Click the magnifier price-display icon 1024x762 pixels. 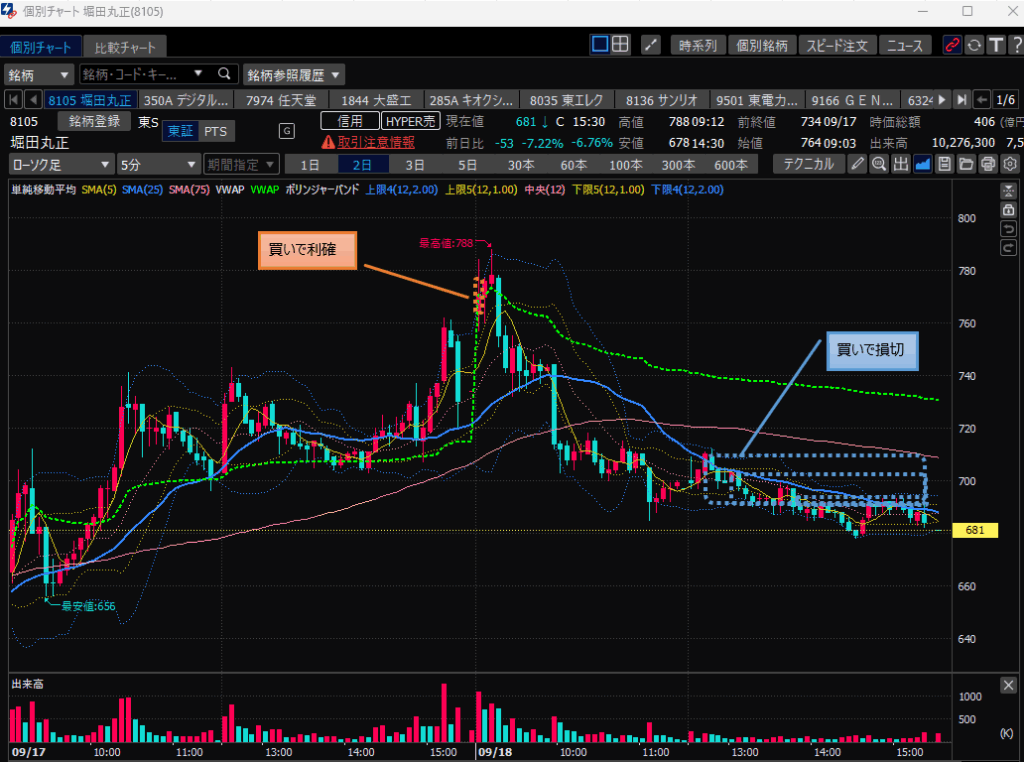879,165
